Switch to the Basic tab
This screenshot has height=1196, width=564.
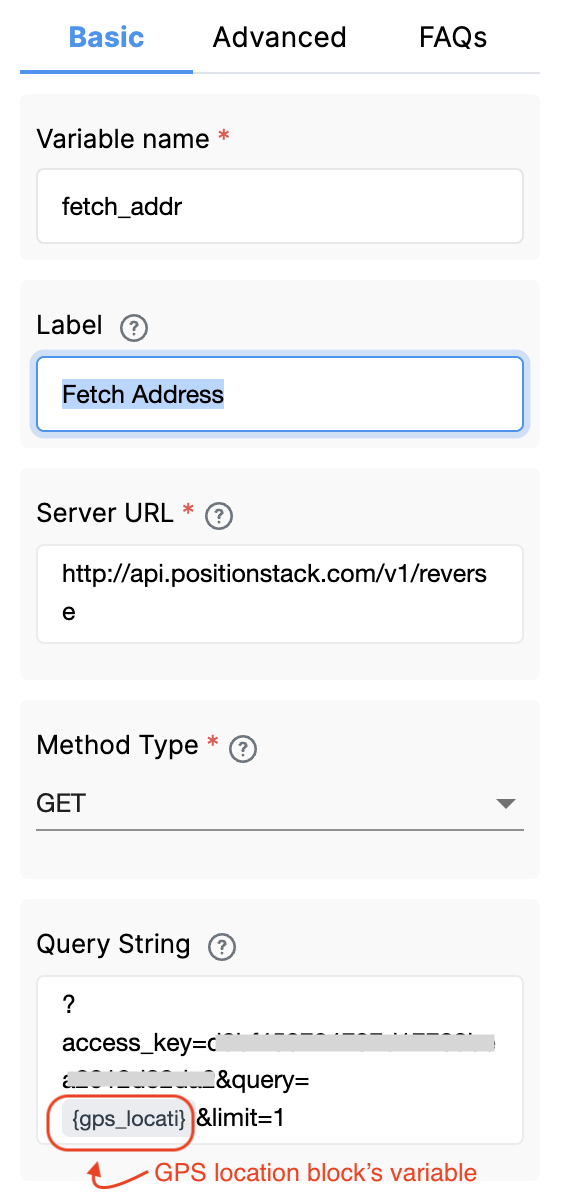106,37
